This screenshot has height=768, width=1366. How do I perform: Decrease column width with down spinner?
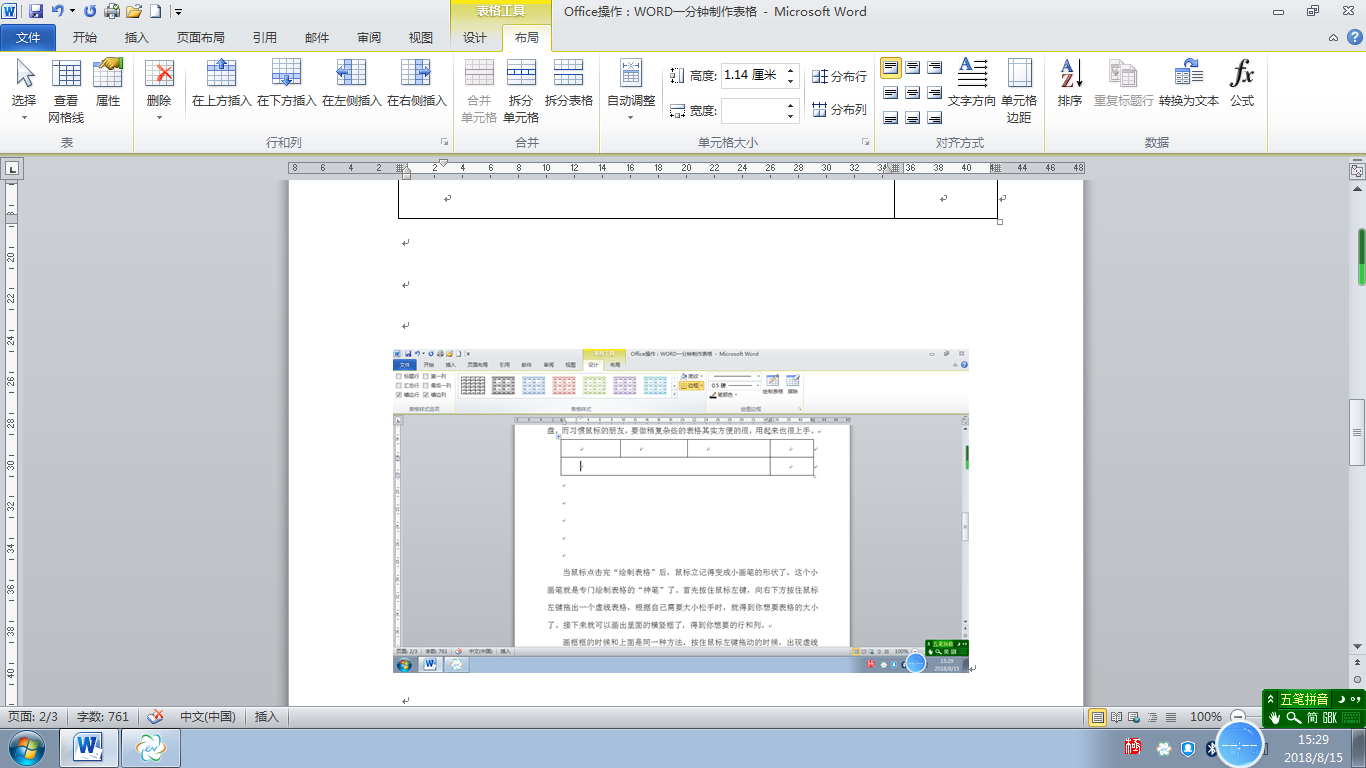(791, 116)
